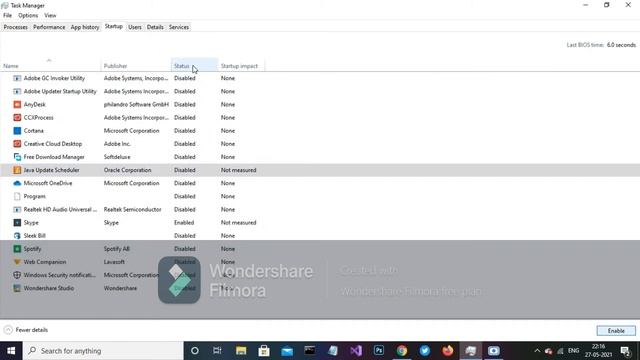Click the Wondershare Studio icon

coord(17,288)
